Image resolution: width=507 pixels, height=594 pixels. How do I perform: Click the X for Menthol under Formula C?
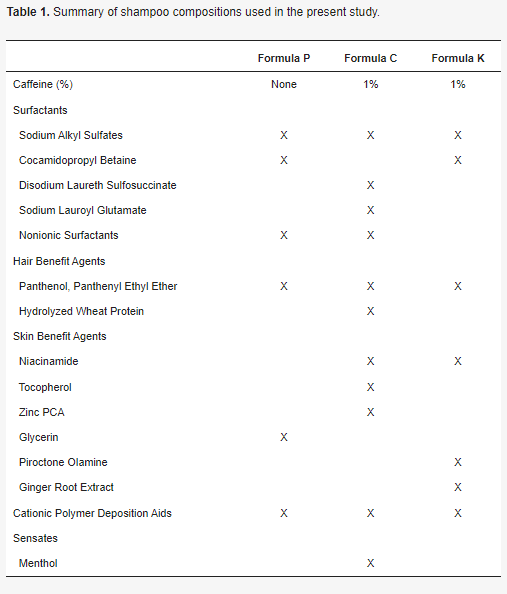coord(370,563)
